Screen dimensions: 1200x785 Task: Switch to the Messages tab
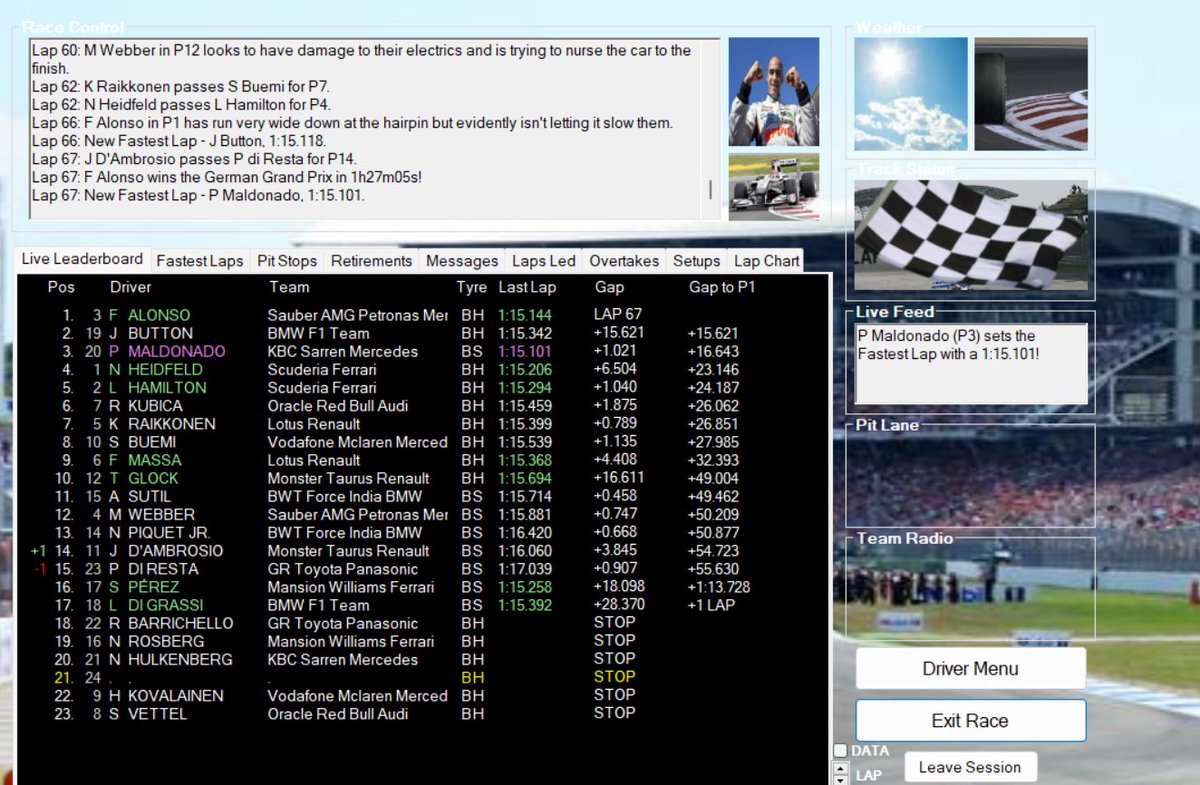click(462, 261)
